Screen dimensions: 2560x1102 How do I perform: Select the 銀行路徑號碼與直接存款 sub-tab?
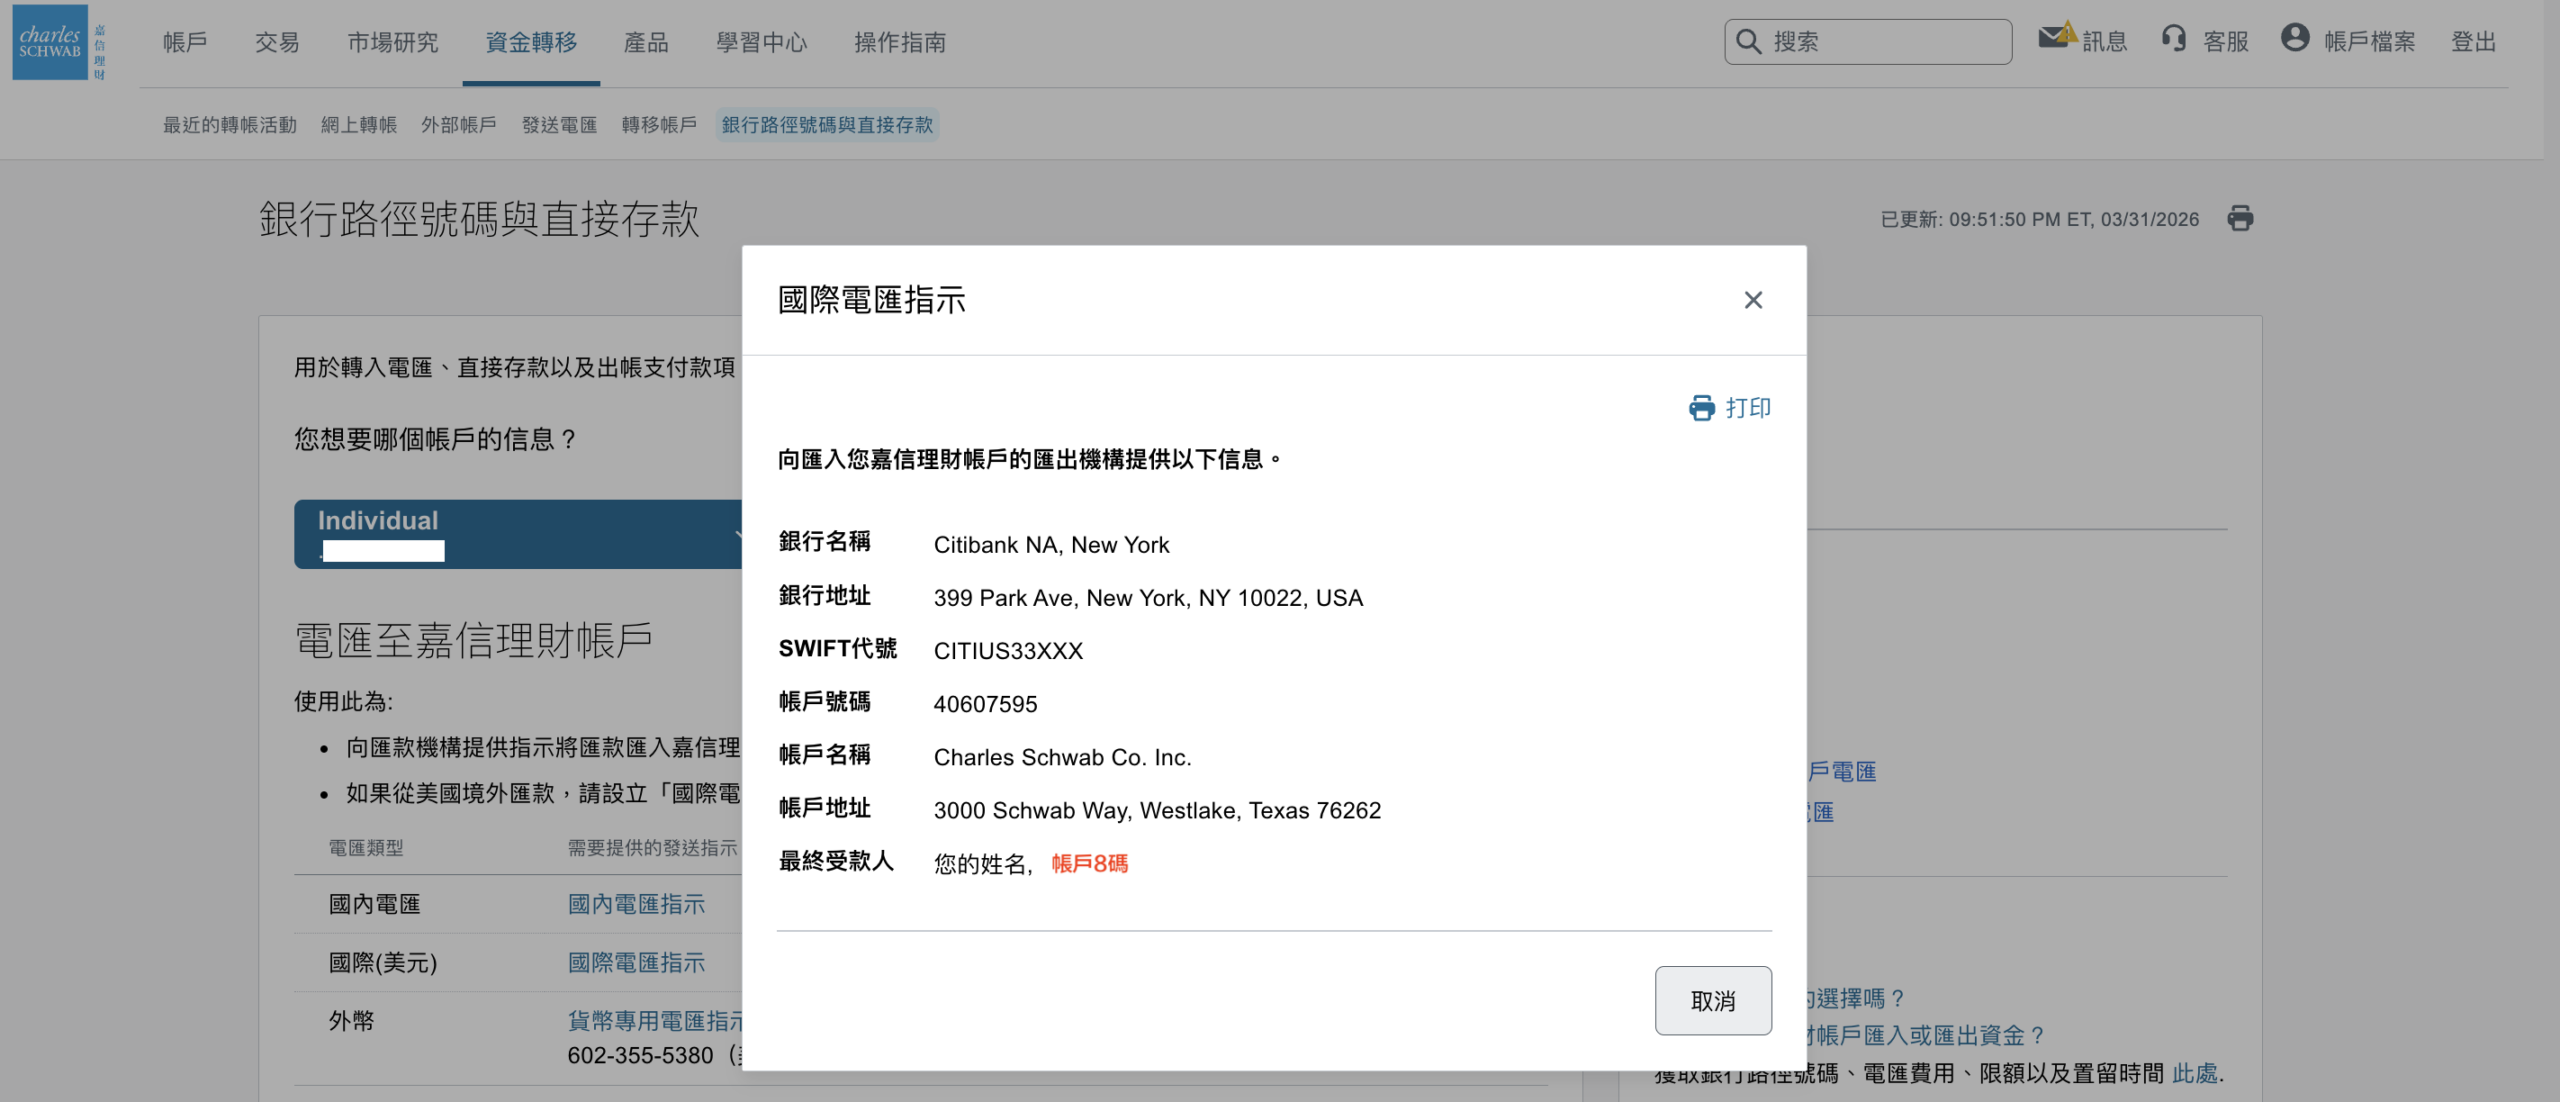tap(827, 124)
